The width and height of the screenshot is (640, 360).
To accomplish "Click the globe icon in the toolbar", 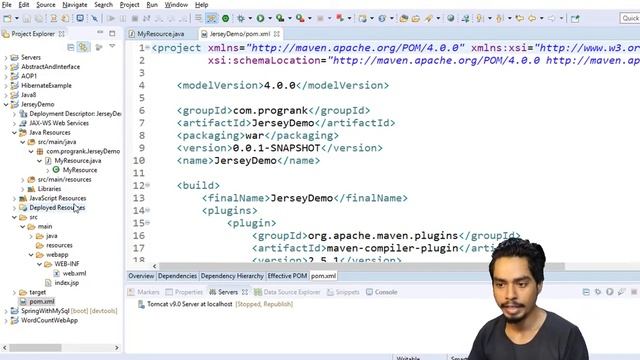I will 451,18.
